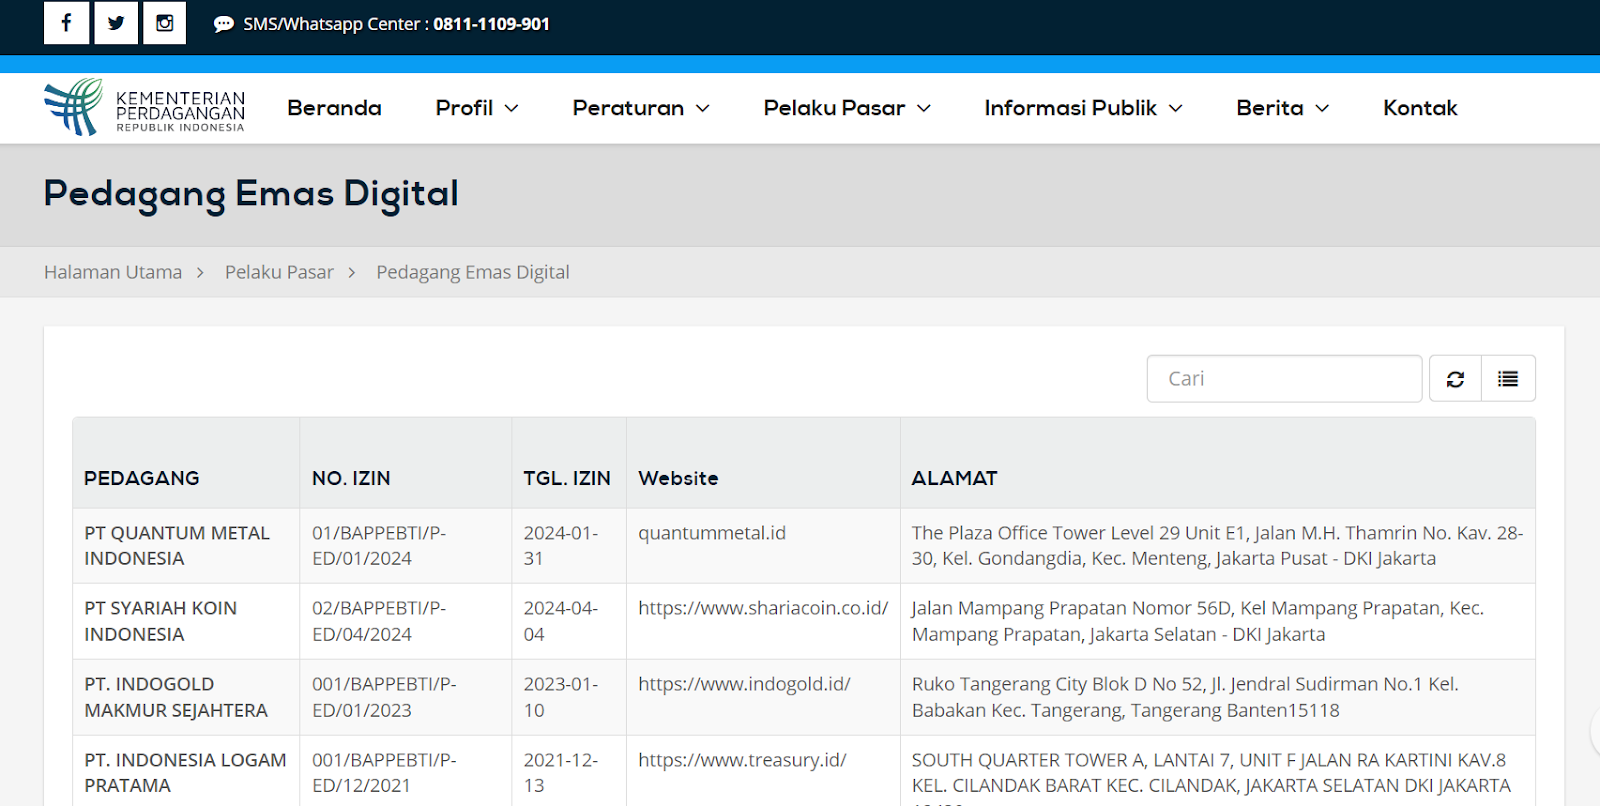The image size is (1600, 806).
Task: Click the SOUTH QUARTER TOWER A address cell
Action: click(1218, 771)
